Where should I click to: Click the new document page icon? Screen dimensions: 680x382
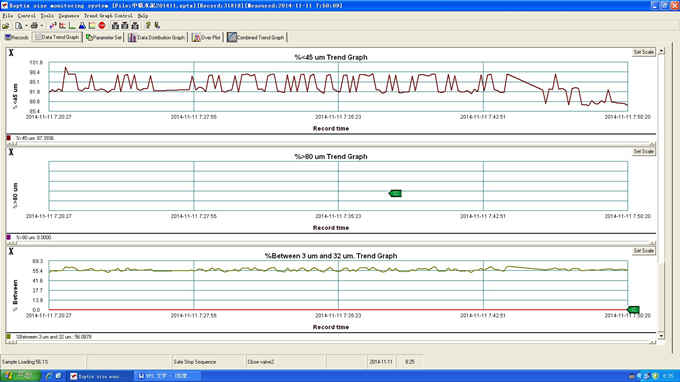point(19,26)
